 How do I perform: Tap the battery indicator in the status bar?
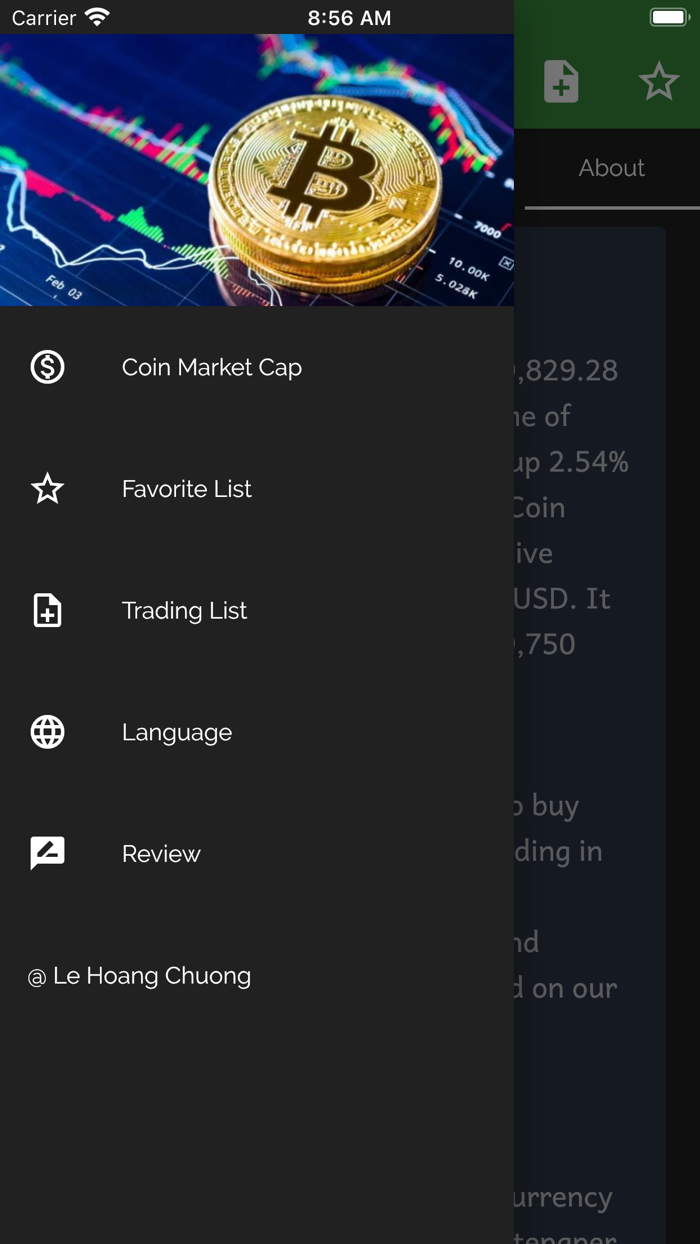click(668, 16)
